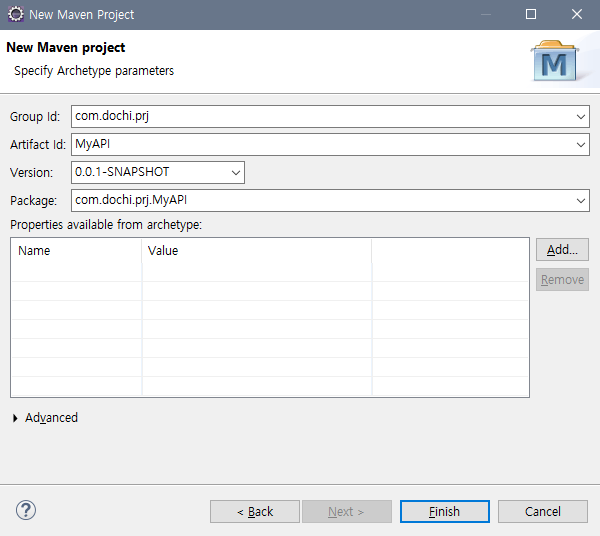
Task: Click the "New Maven project" heading
Action: [x=66, y=47]
